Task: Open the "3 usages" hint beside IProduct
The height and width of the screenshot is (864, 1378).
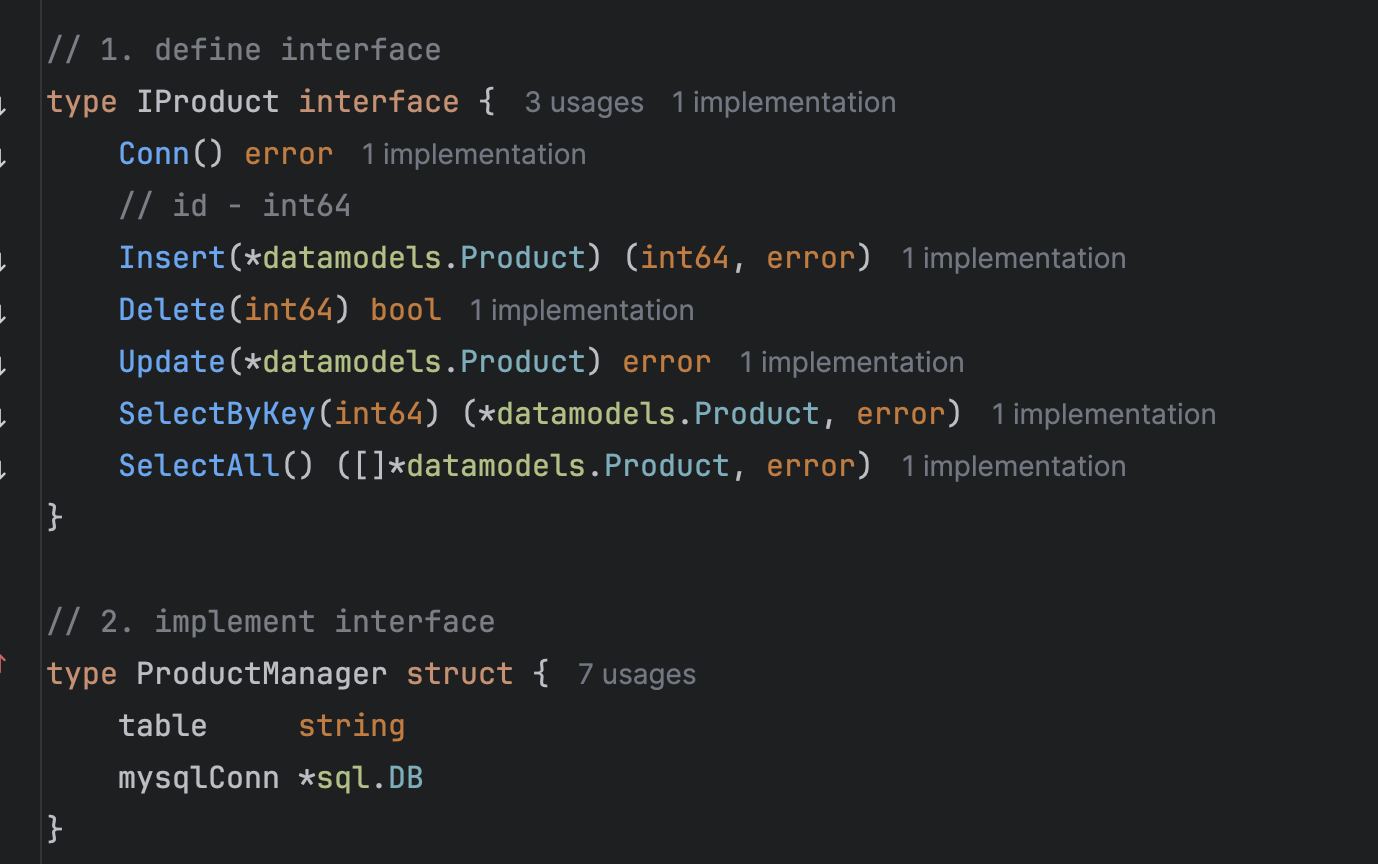Action: [x=584, y=102]
